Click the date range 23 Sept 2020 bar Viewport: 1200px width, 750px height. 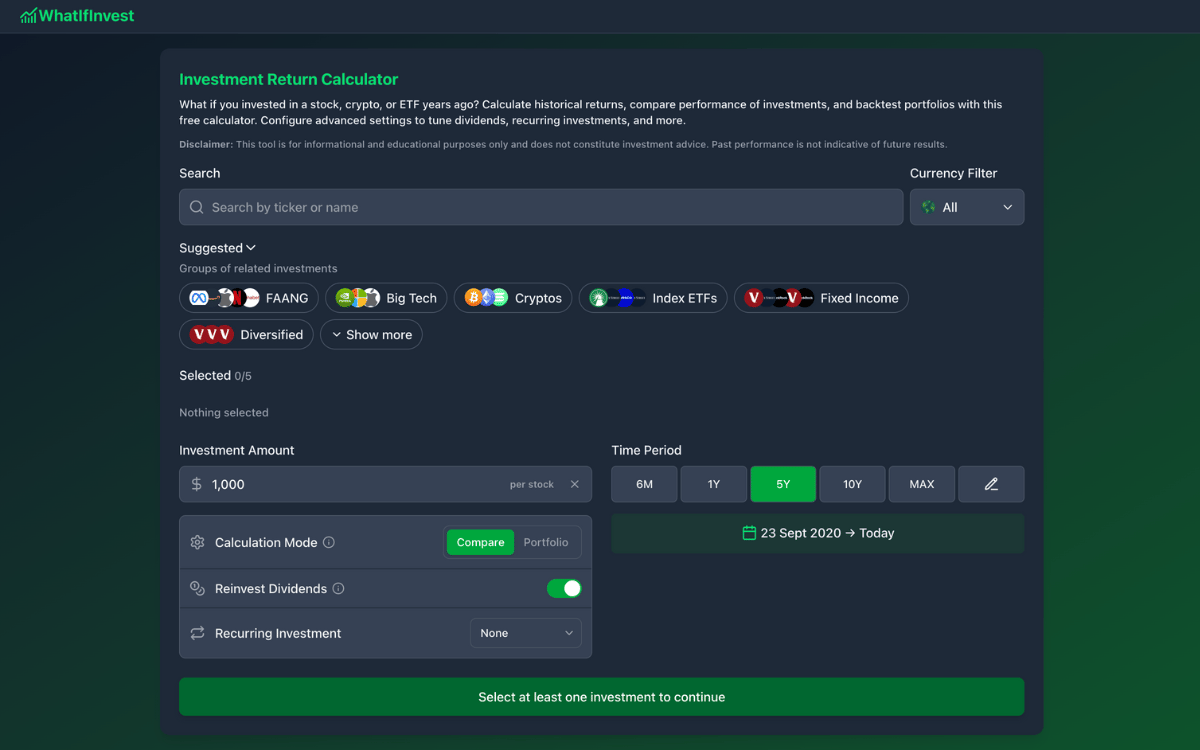click(818, 533)
